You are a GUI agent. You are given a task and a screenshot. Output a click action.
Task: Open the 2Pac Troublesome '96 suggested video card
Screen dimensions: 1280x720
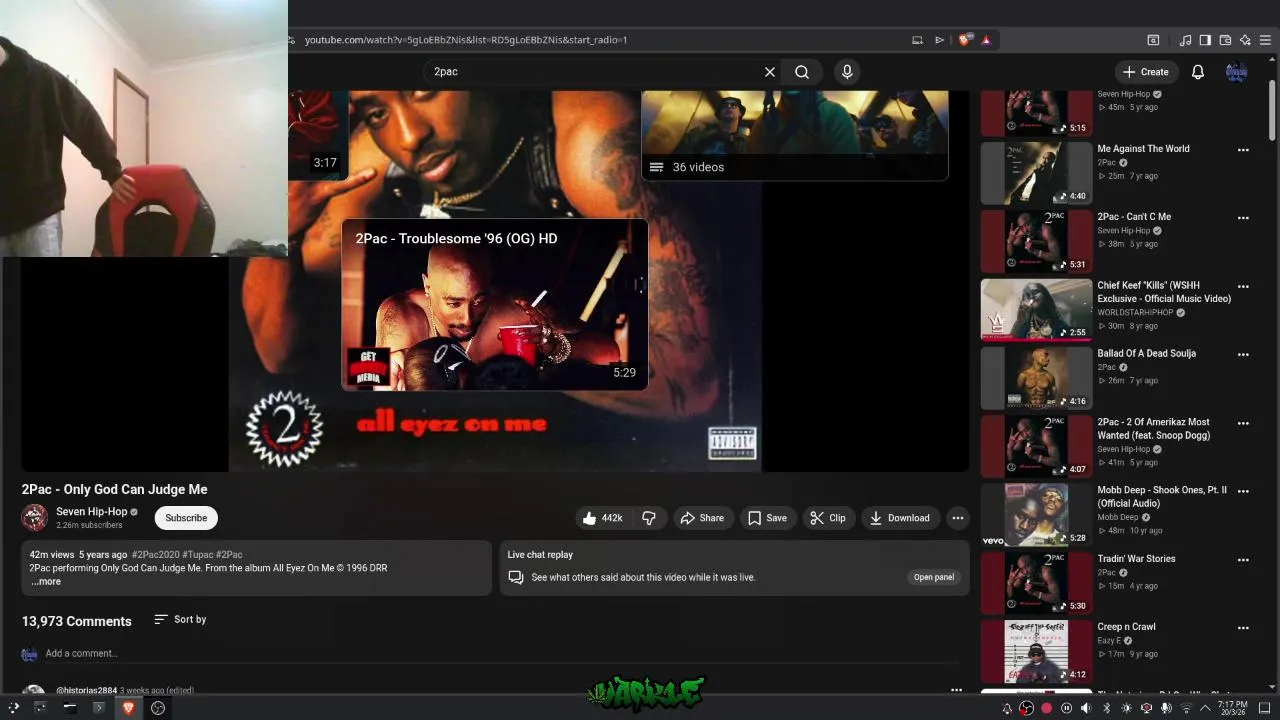pyautogui.click(x=495, y=305)
